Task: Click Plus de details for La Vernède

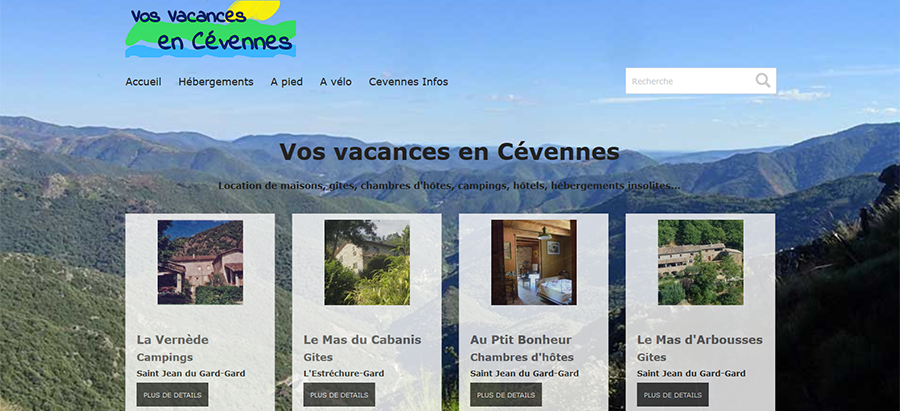Action: [172, 395]
